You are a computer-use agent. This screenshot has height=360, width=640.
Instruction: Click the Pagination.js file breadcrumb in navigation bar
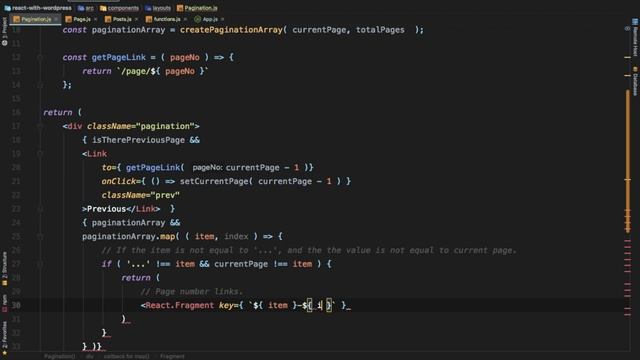197,8
